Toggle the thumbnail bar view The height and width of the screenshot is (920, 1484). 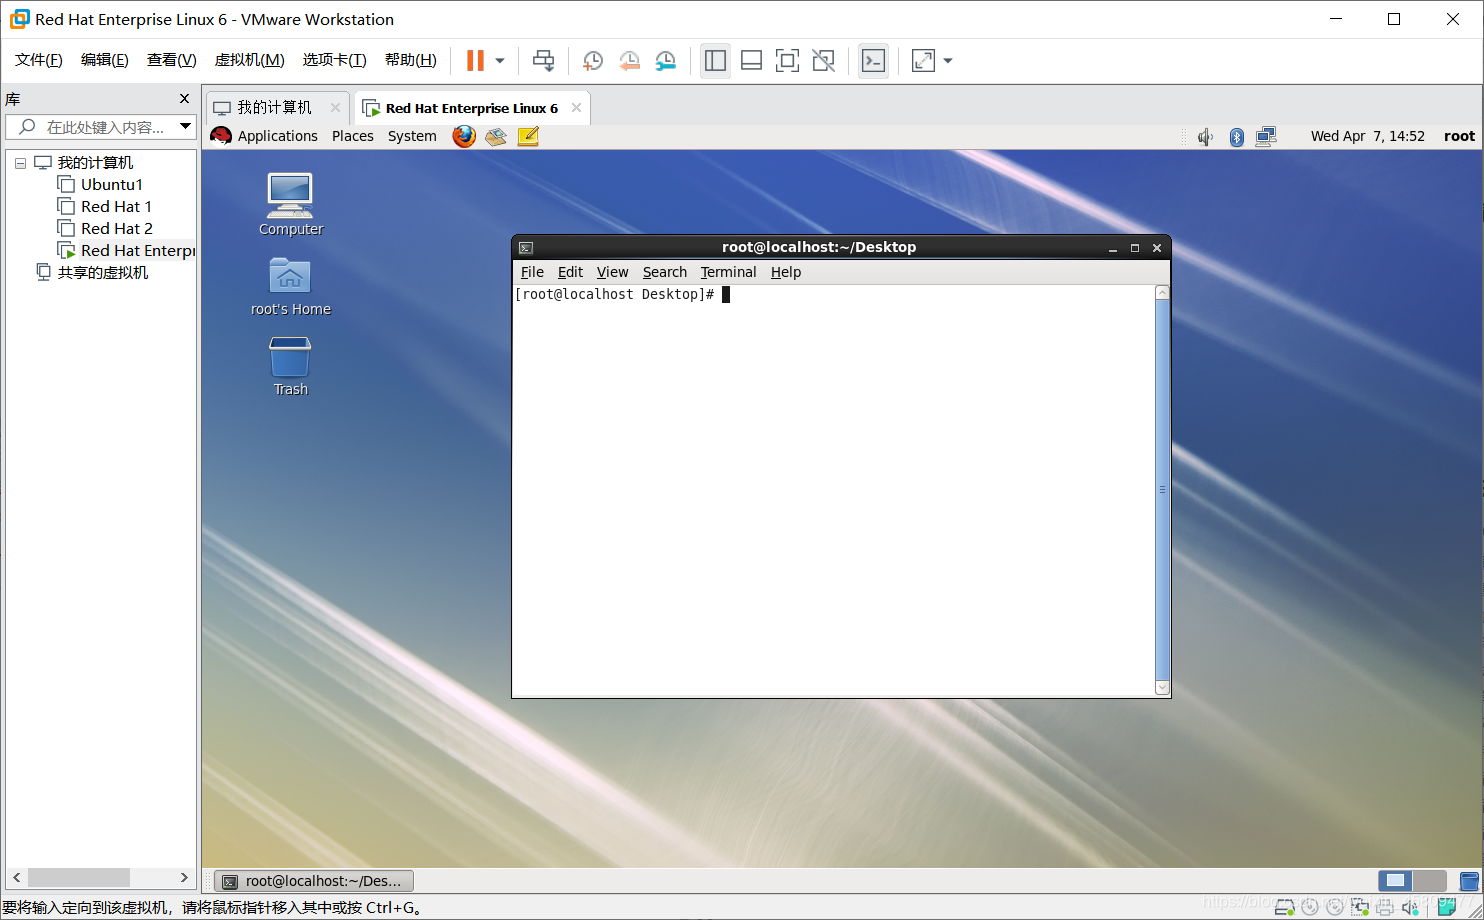[x=751, y=61]
